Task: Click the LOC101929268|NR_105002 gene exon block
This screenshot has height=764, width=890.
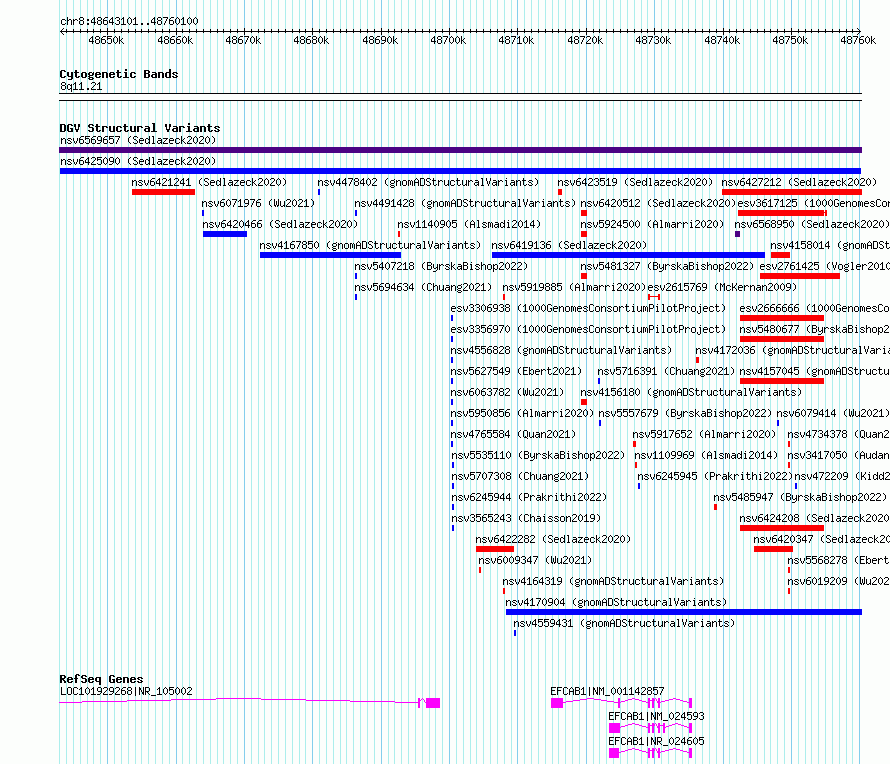Action: coord(433,703)
